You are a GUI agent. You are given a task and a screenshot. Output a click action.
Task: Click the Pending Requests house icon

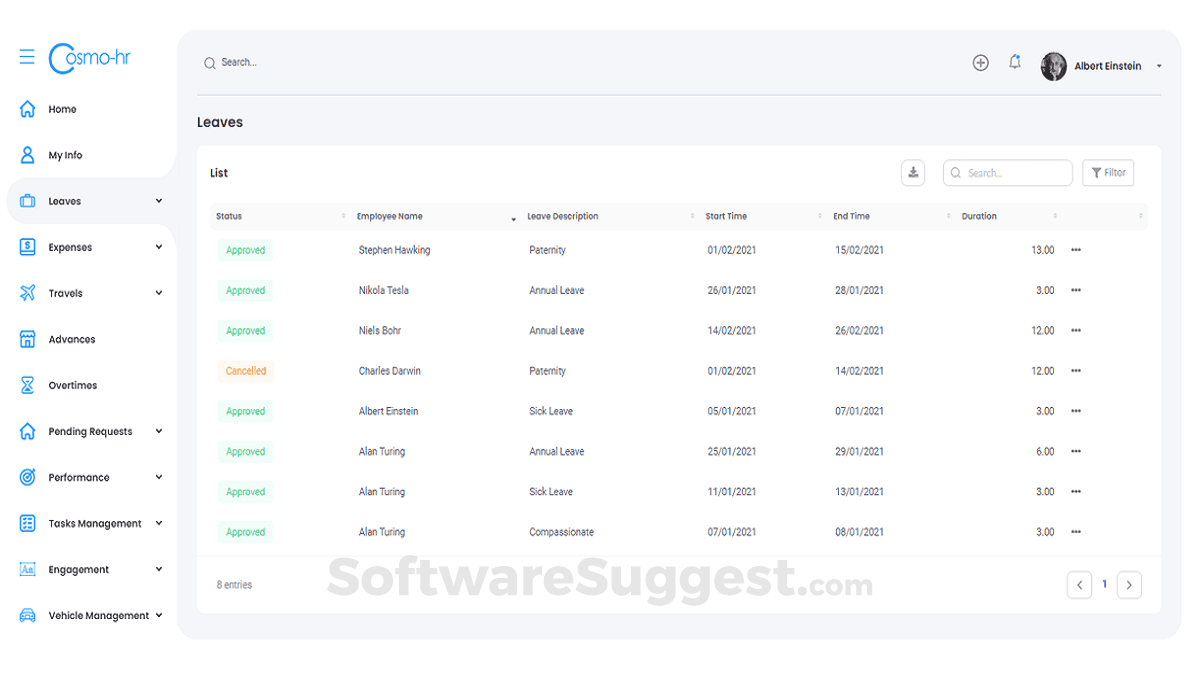(x=28, y=431)
